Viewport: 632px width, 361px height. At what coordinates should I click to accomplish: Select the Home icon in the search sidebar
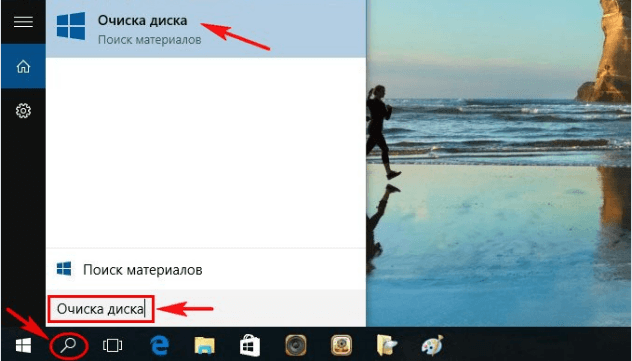click(x=23, y=66)
